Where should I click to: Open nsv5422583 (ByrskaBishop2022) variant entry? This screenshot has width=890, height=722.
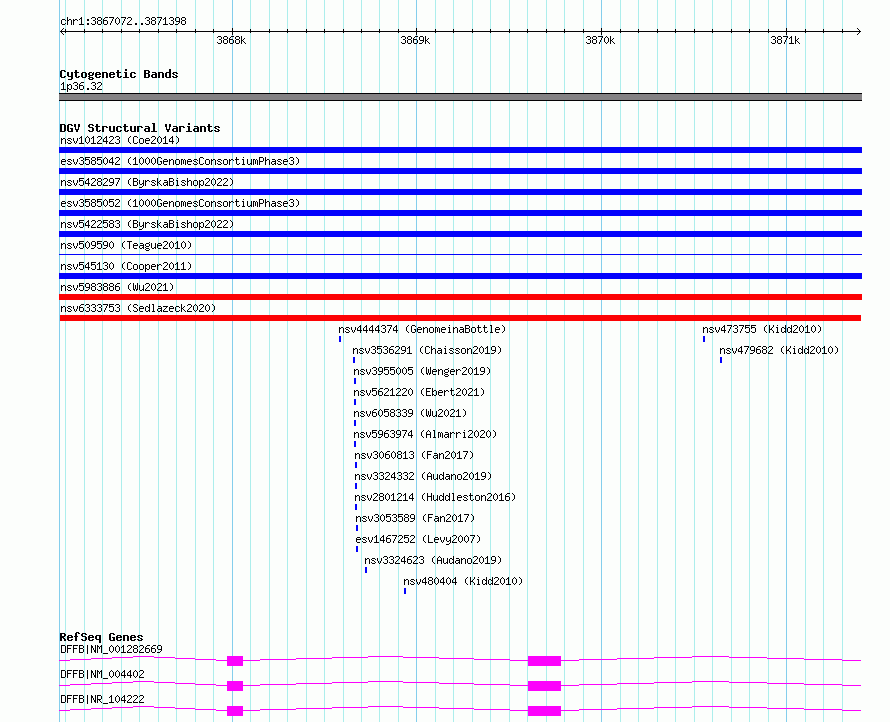pyautogui.click(x=147, y=224)
